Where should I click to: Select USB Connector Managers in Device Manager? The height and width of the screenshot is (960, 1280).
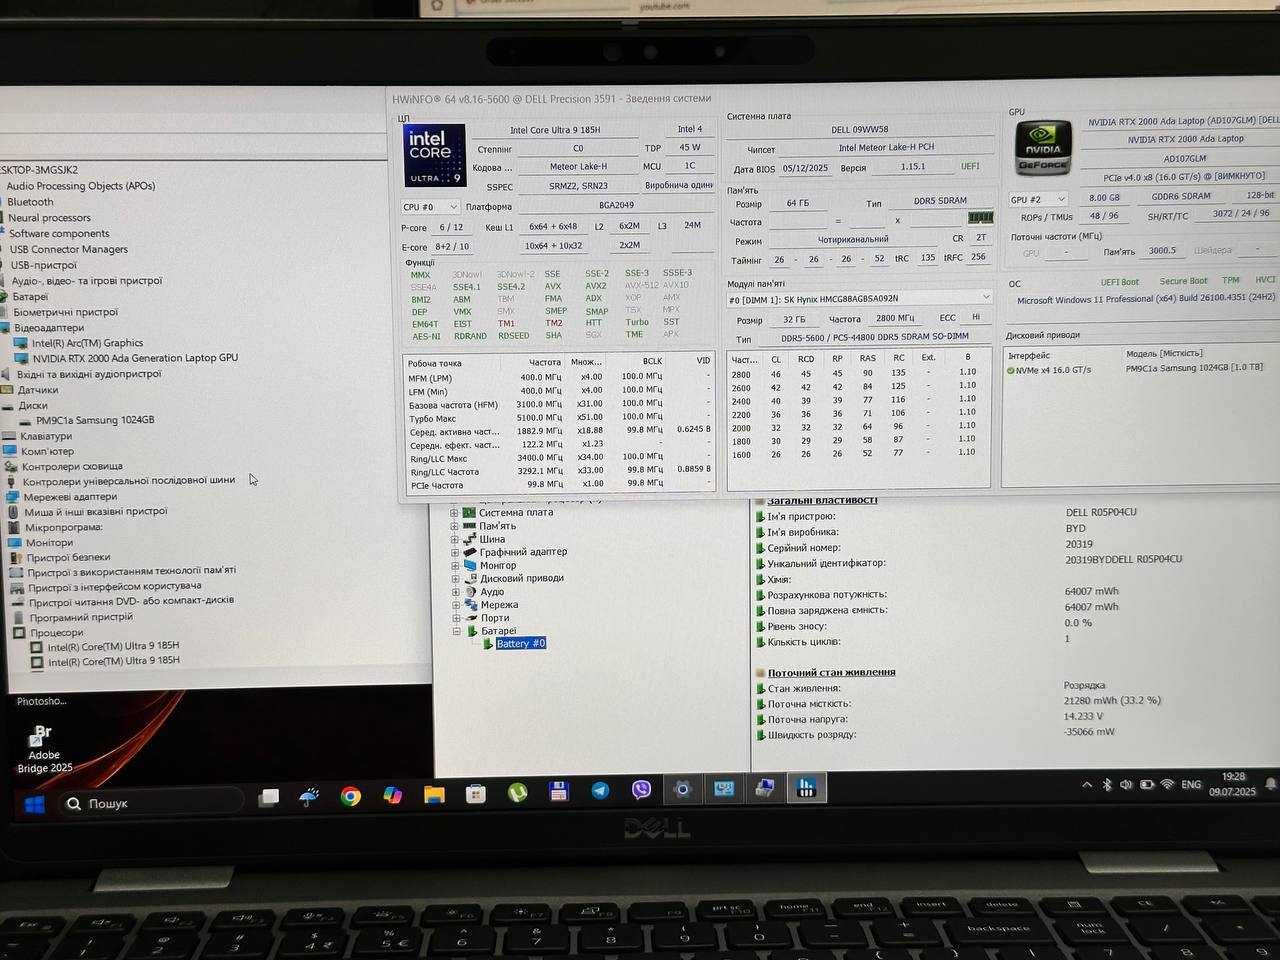click(69, 250)
